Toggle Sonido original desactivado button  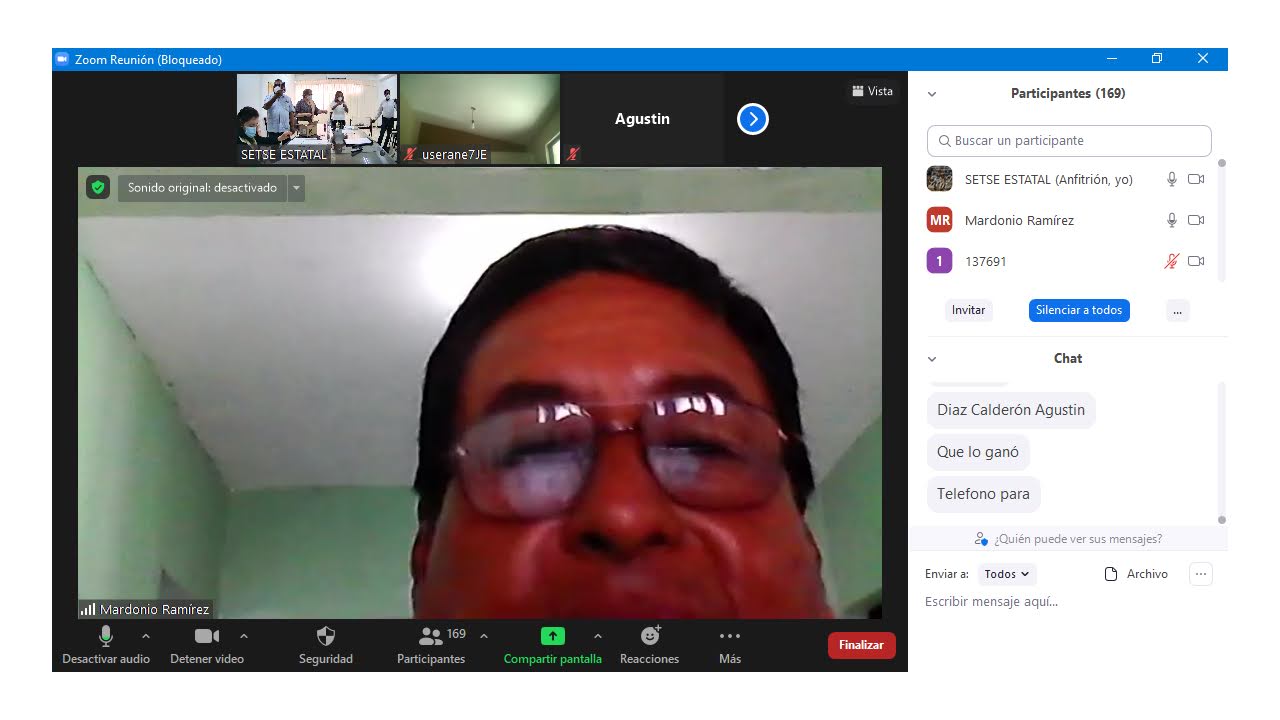pyautogui.click(x=202, y=188)
